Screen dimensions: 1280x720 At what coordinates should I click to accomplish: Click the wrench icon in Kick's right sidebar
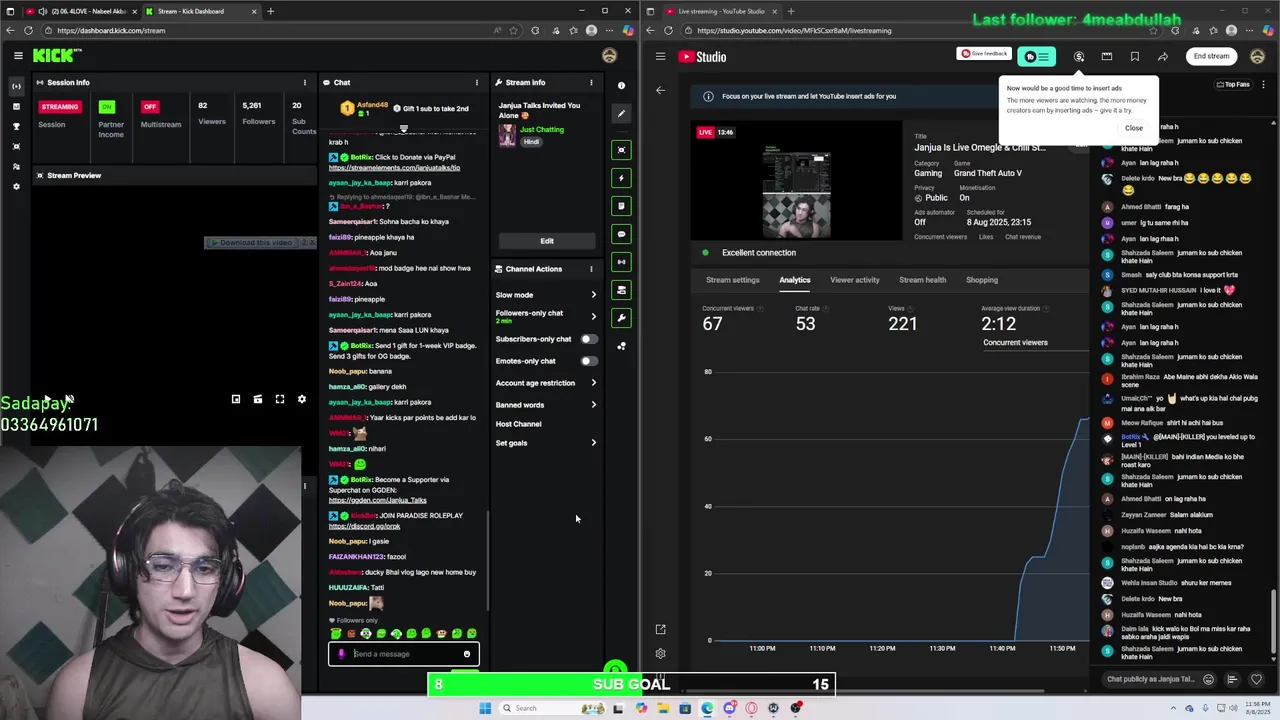pyautogui.click(x=621, y=318)
